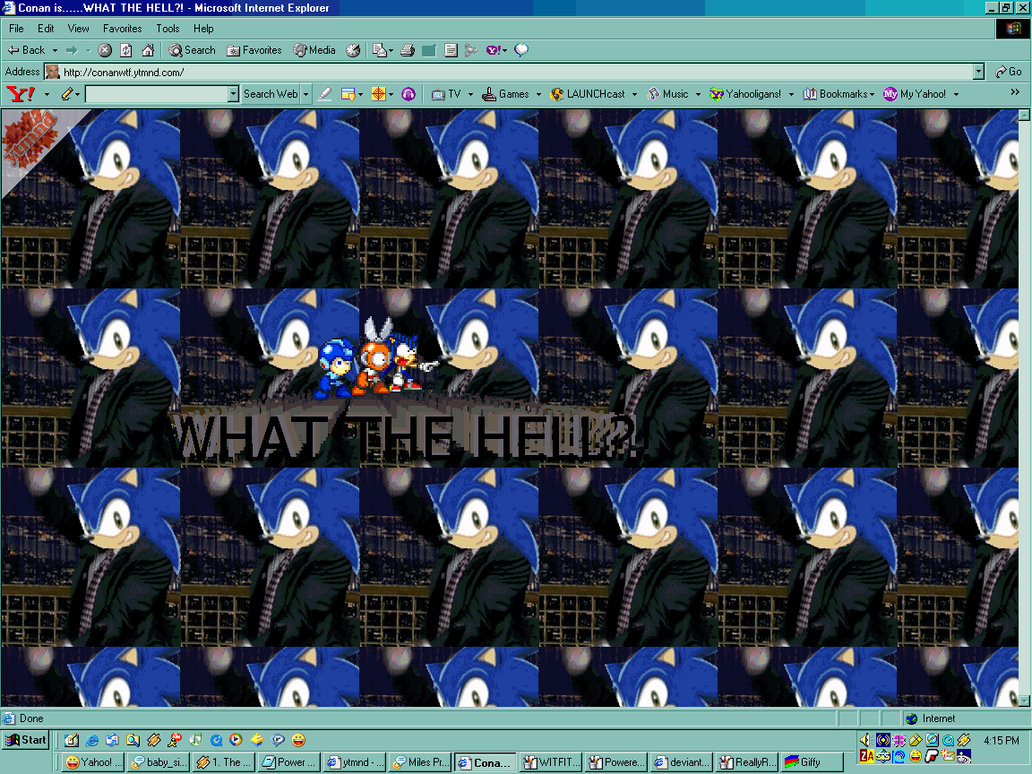Image resolution: width=1032 pixels, height=774 pixels.
Task: Open the TV button on Yahoo toolbar
Action: click(447, 94)
